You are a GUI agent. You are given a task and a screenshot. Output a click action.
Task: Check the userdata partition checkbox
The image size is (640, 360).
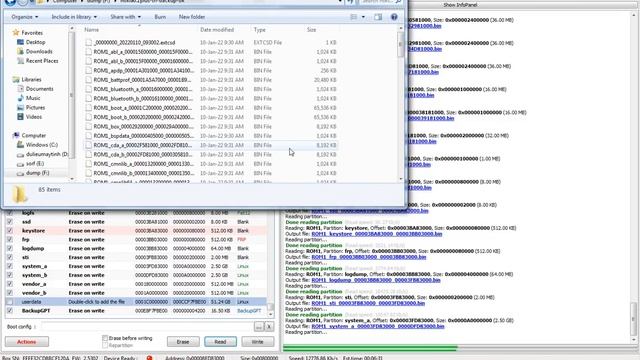pyautogui.click(x=9, y=302)
